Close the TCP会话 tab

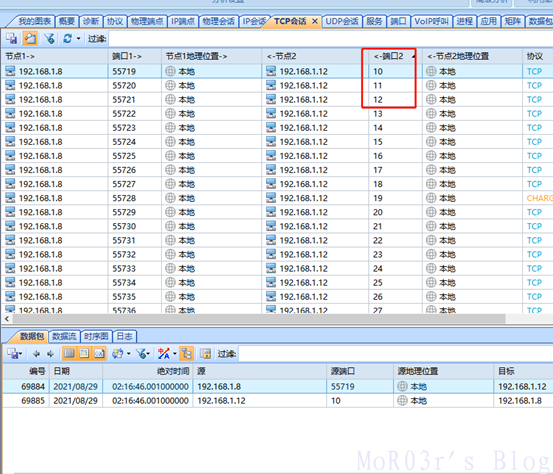point(315,22)
